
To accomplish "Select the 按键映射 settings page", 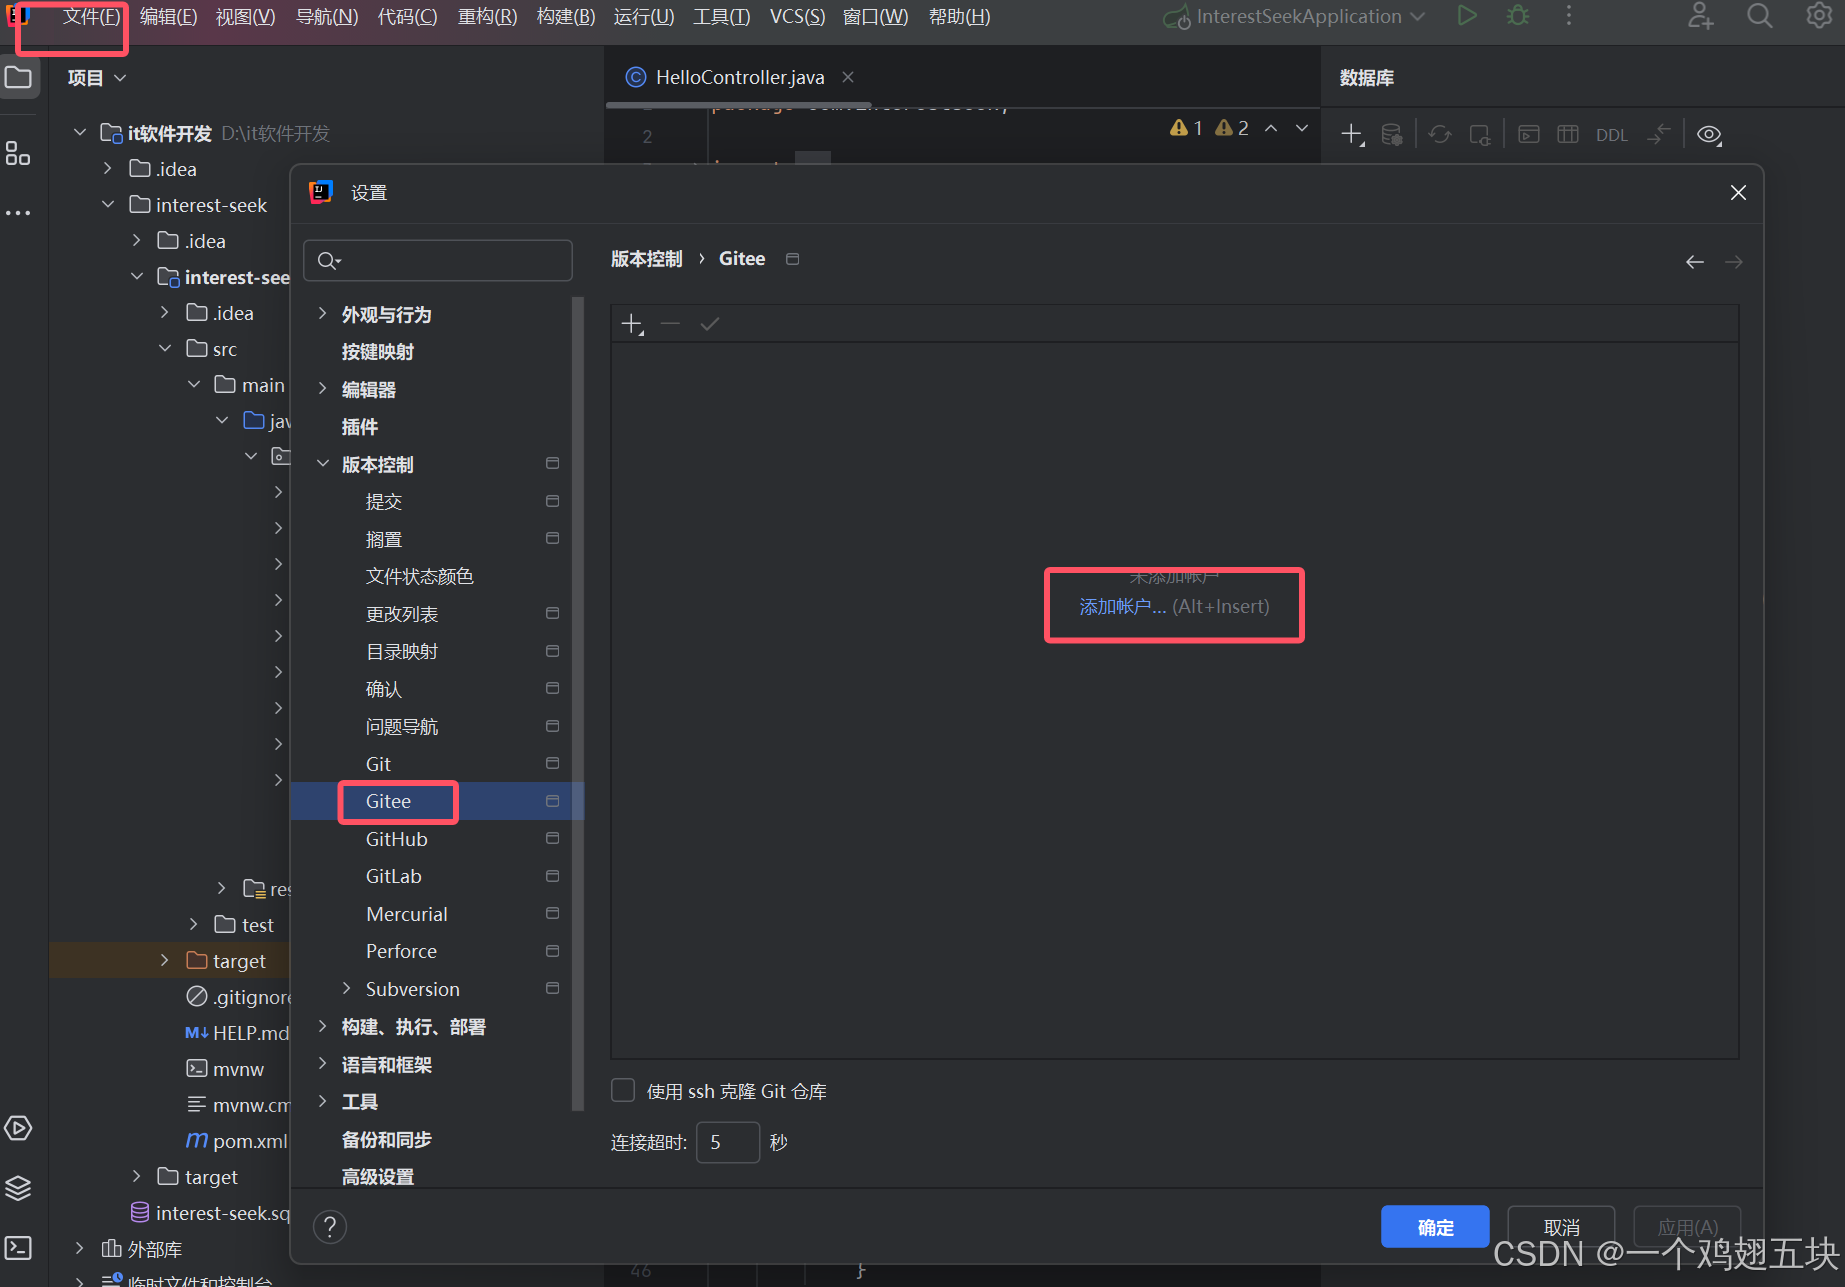I will 377,352.
